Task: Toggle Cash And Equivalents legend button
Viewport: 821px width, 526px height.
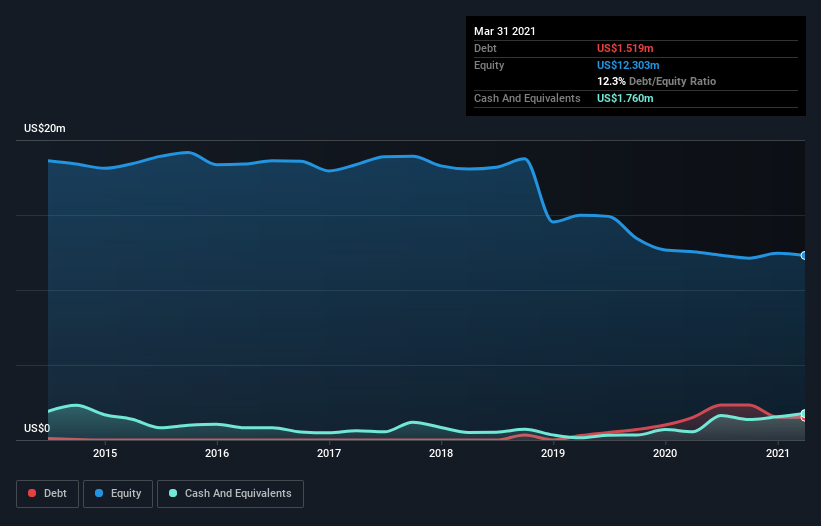Action: point(230,494)
